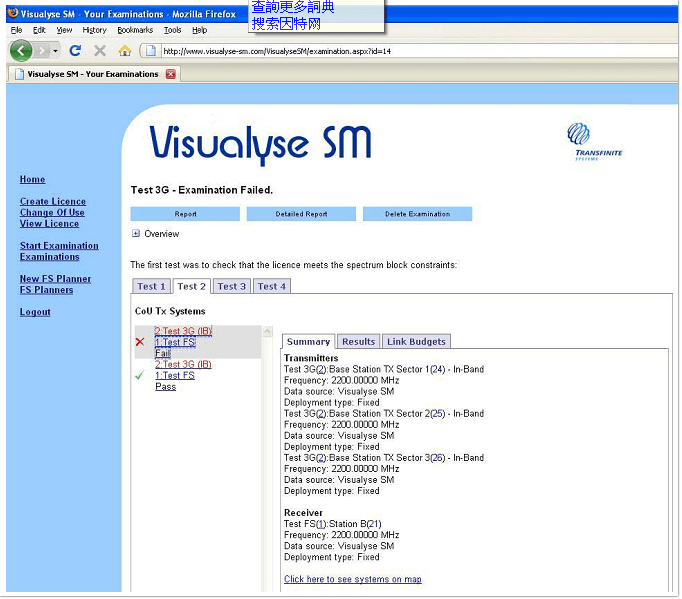The height and width of the screenshot is (599, 682).
Task: Open the Create Licence link
Action: [53, 202]
